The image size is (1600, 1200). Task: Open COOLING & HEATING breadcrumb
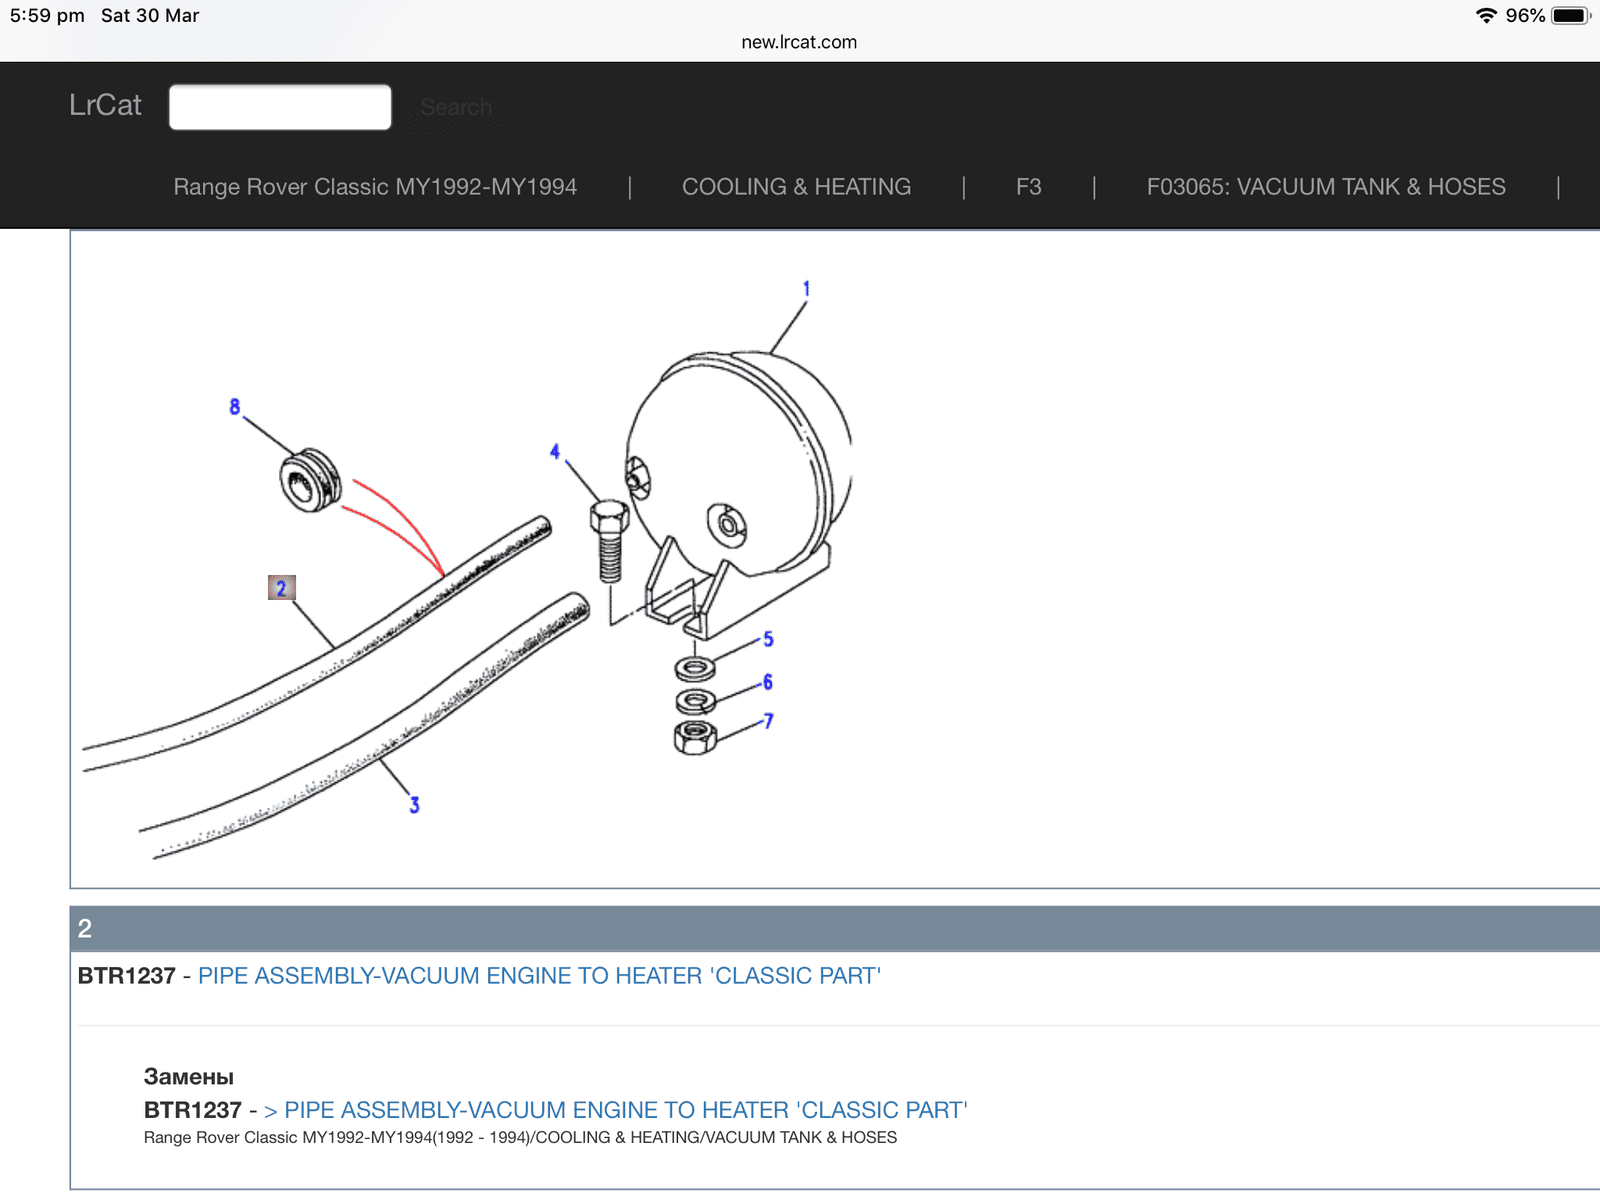pos(796,187)
